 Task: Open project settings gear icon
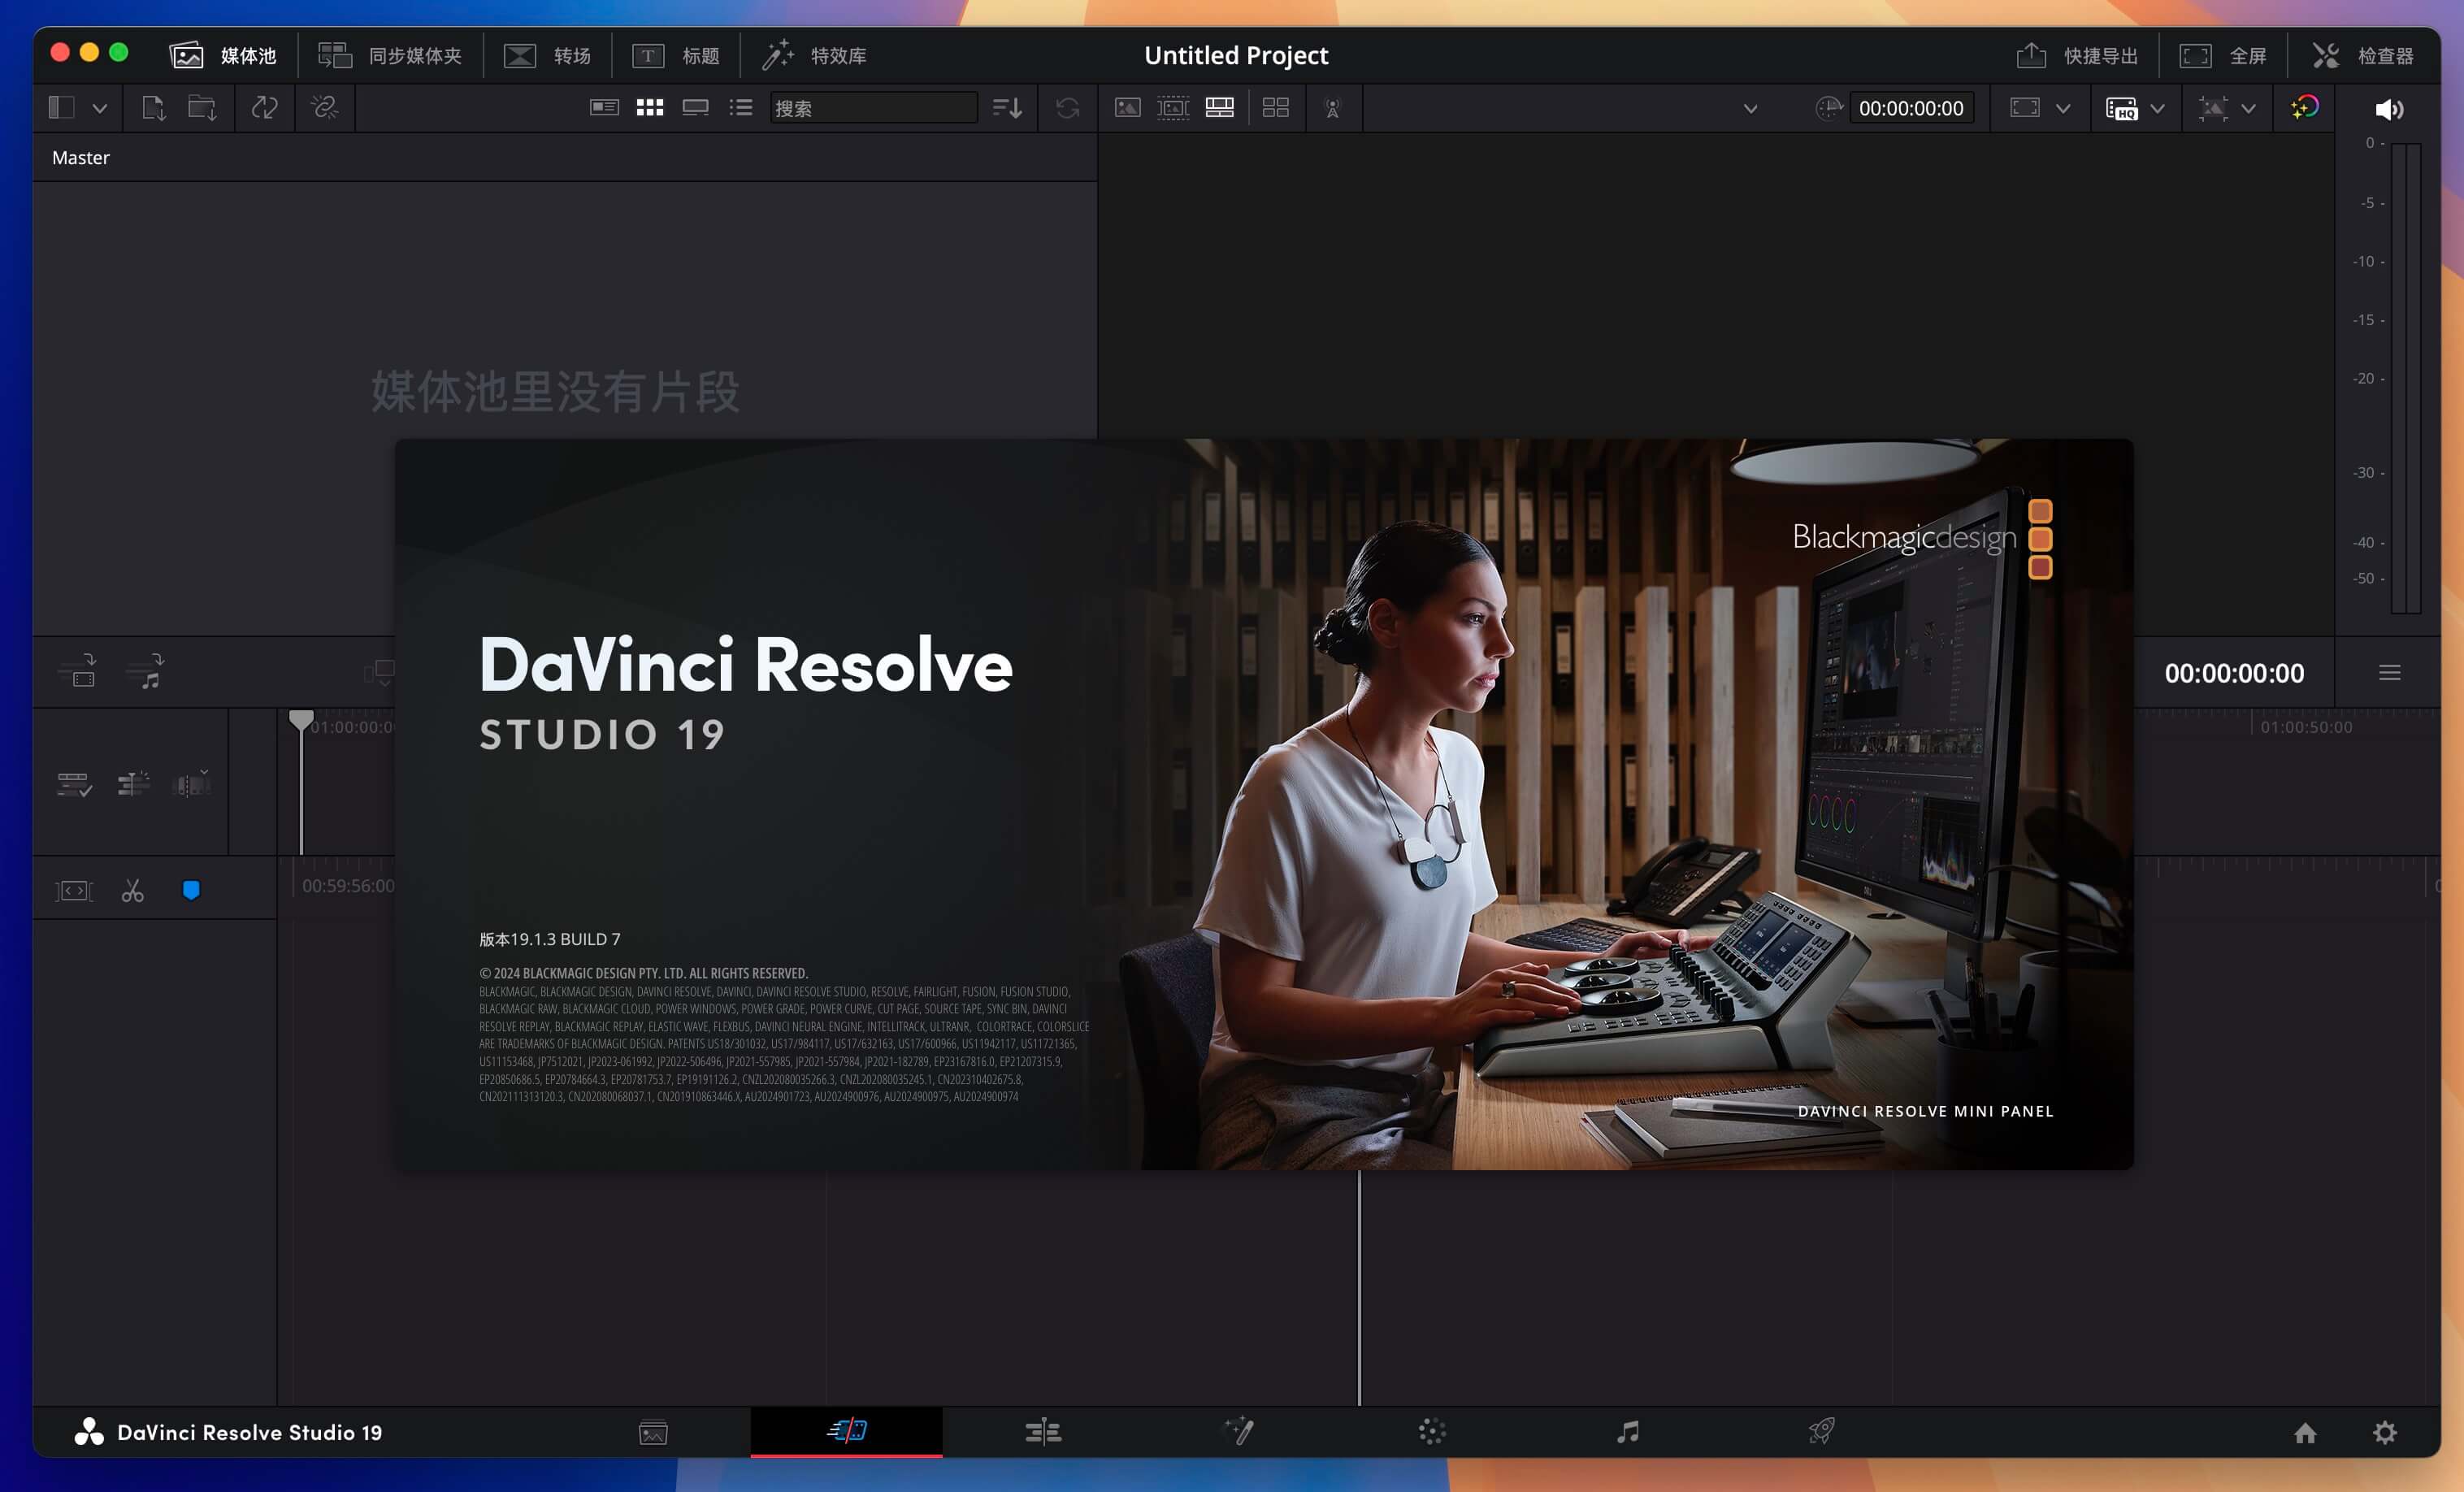(2385, 1433)
